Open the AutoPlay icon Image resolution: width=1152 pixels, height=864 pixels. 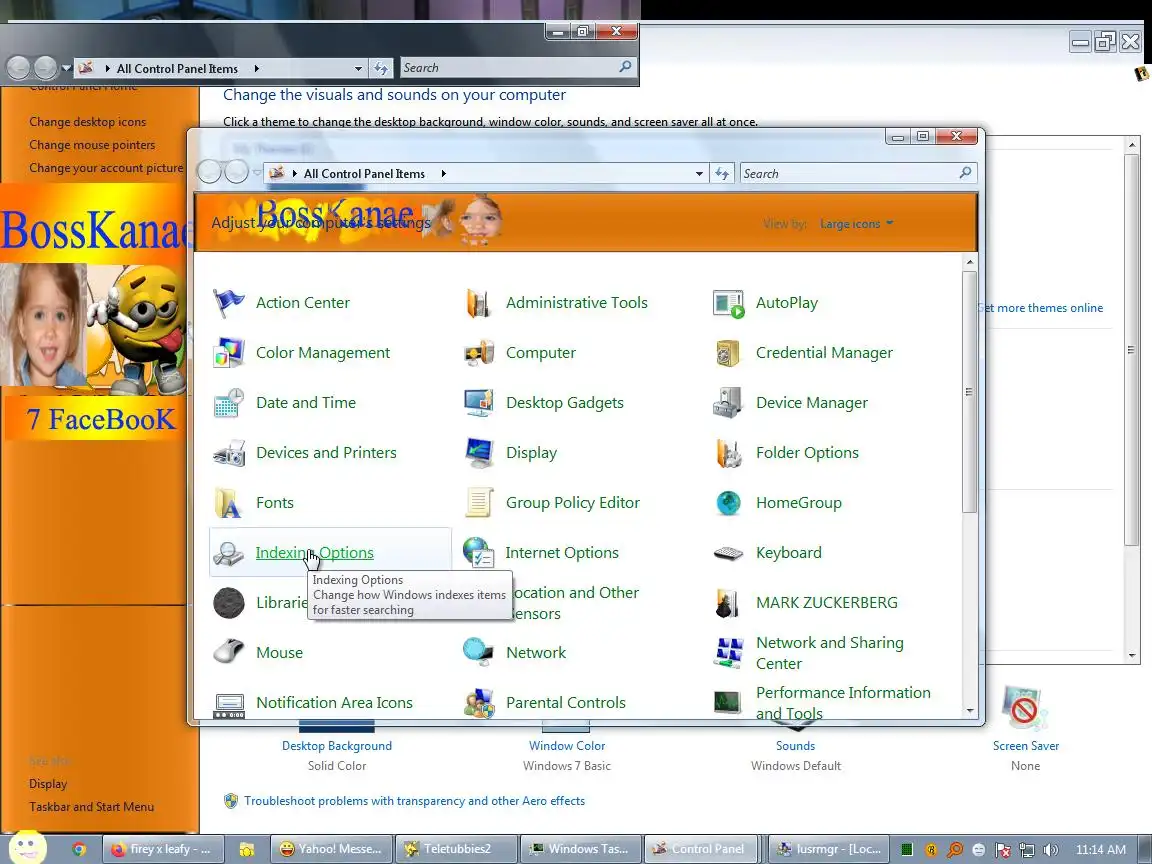click(x=728, y=303)
